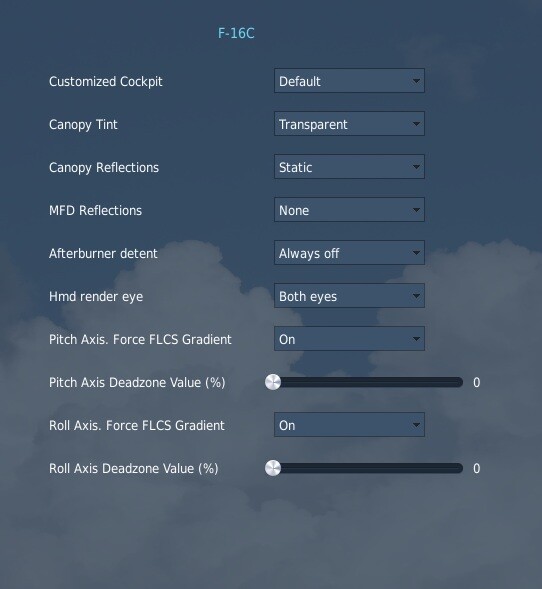Open the MFD Reflections dropdown

[349, 210]
